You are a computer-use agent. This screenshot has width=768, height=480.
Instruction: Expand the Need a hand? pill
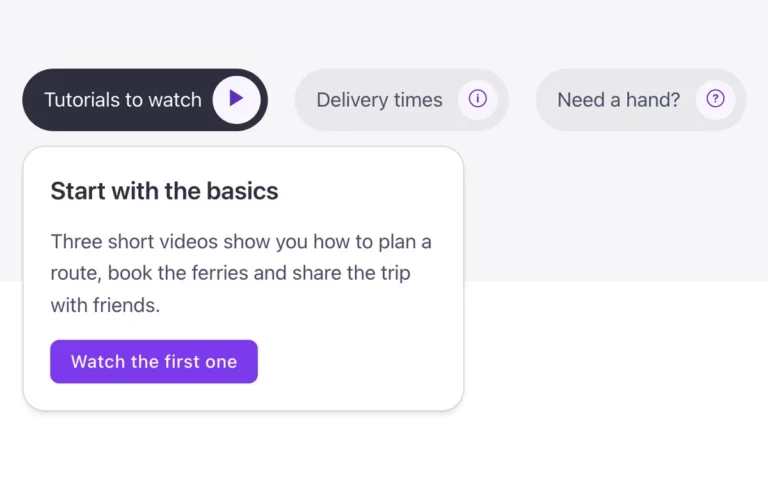click(641, 99)
